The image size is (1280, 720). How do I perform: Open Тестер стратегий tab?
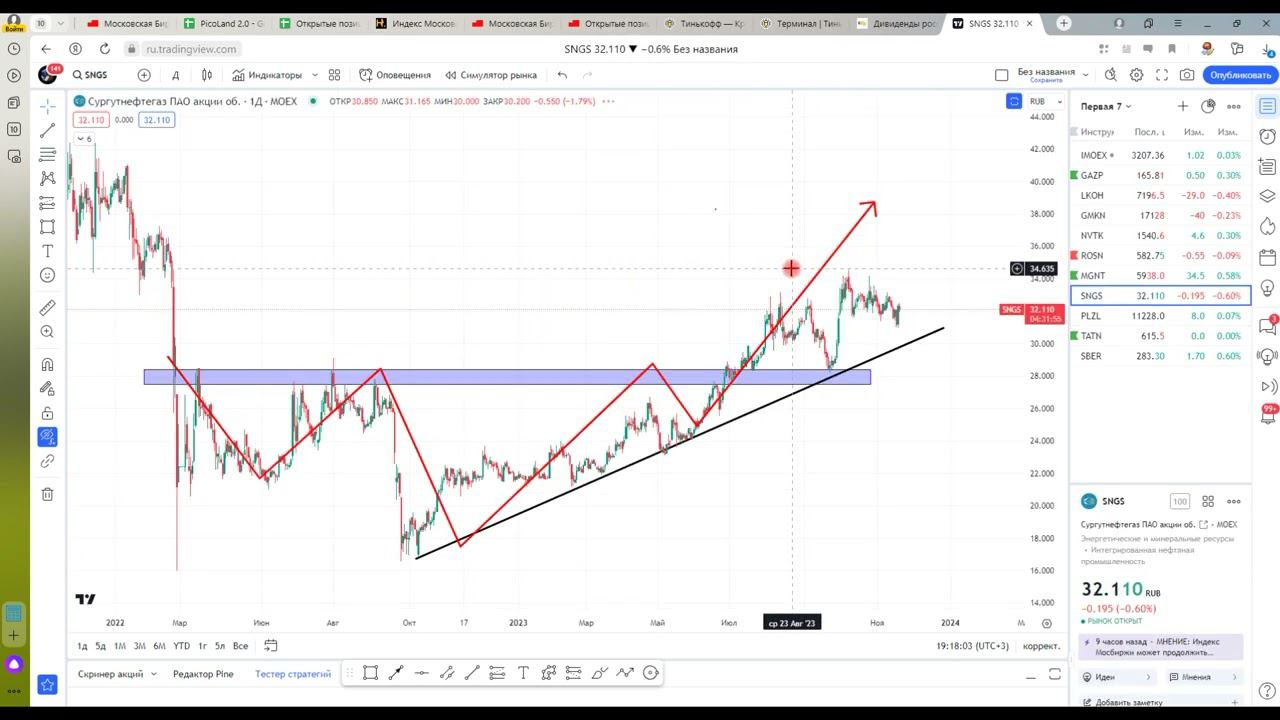[293, 674]
